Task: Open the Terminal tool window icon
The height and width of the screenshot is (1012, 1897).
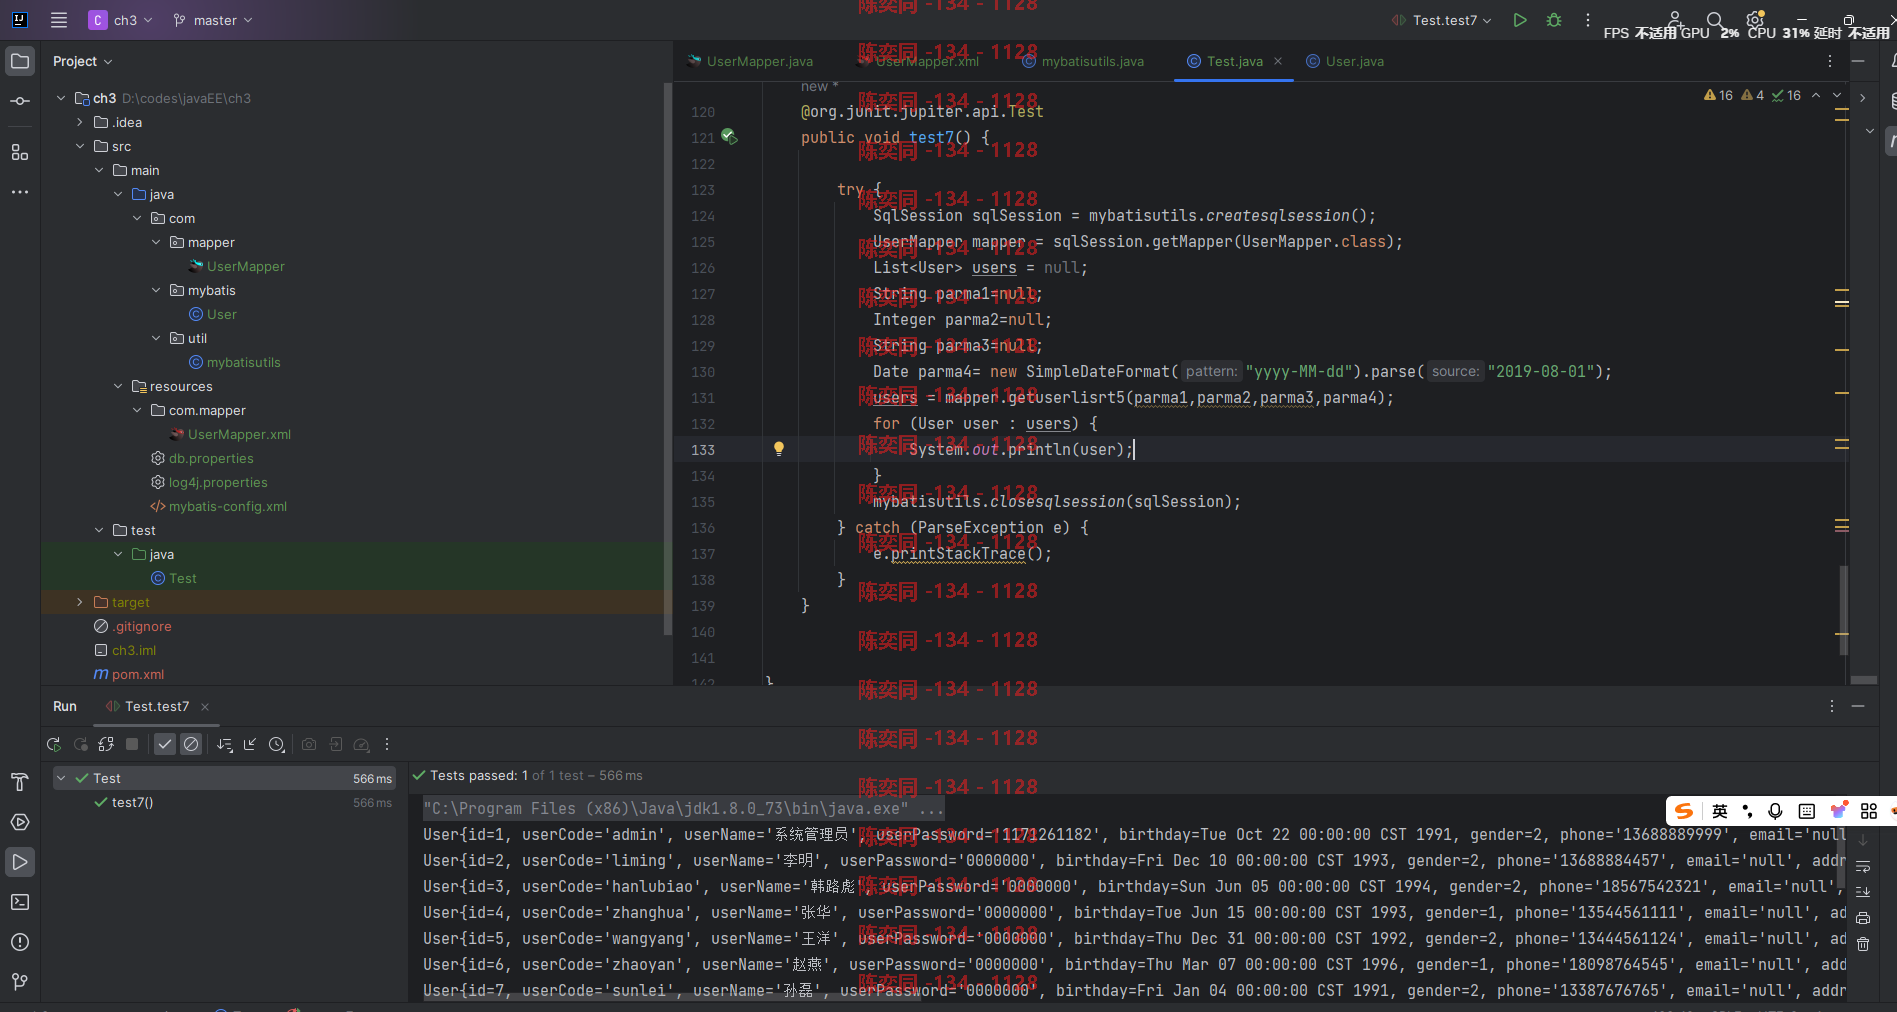Action: (x=20, y=902)
